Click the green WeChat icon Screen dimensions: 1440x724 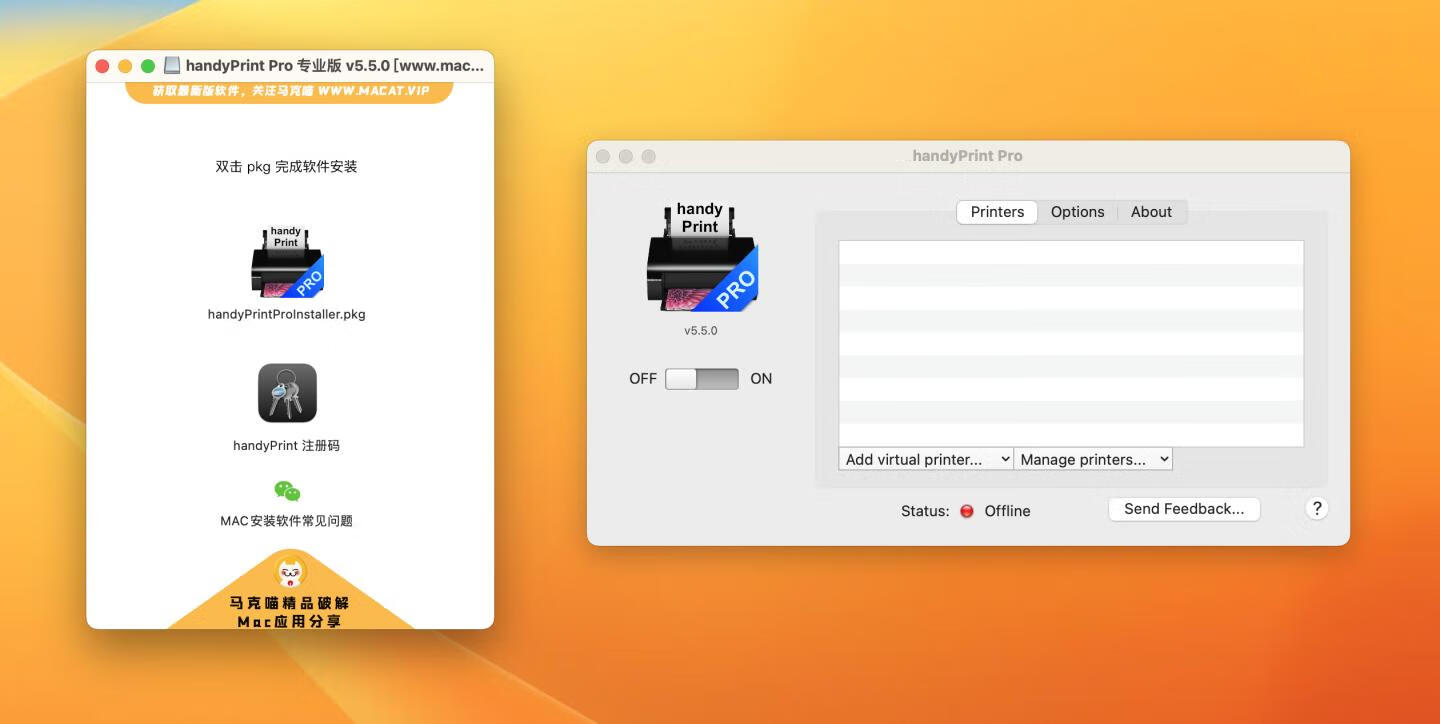287,491
